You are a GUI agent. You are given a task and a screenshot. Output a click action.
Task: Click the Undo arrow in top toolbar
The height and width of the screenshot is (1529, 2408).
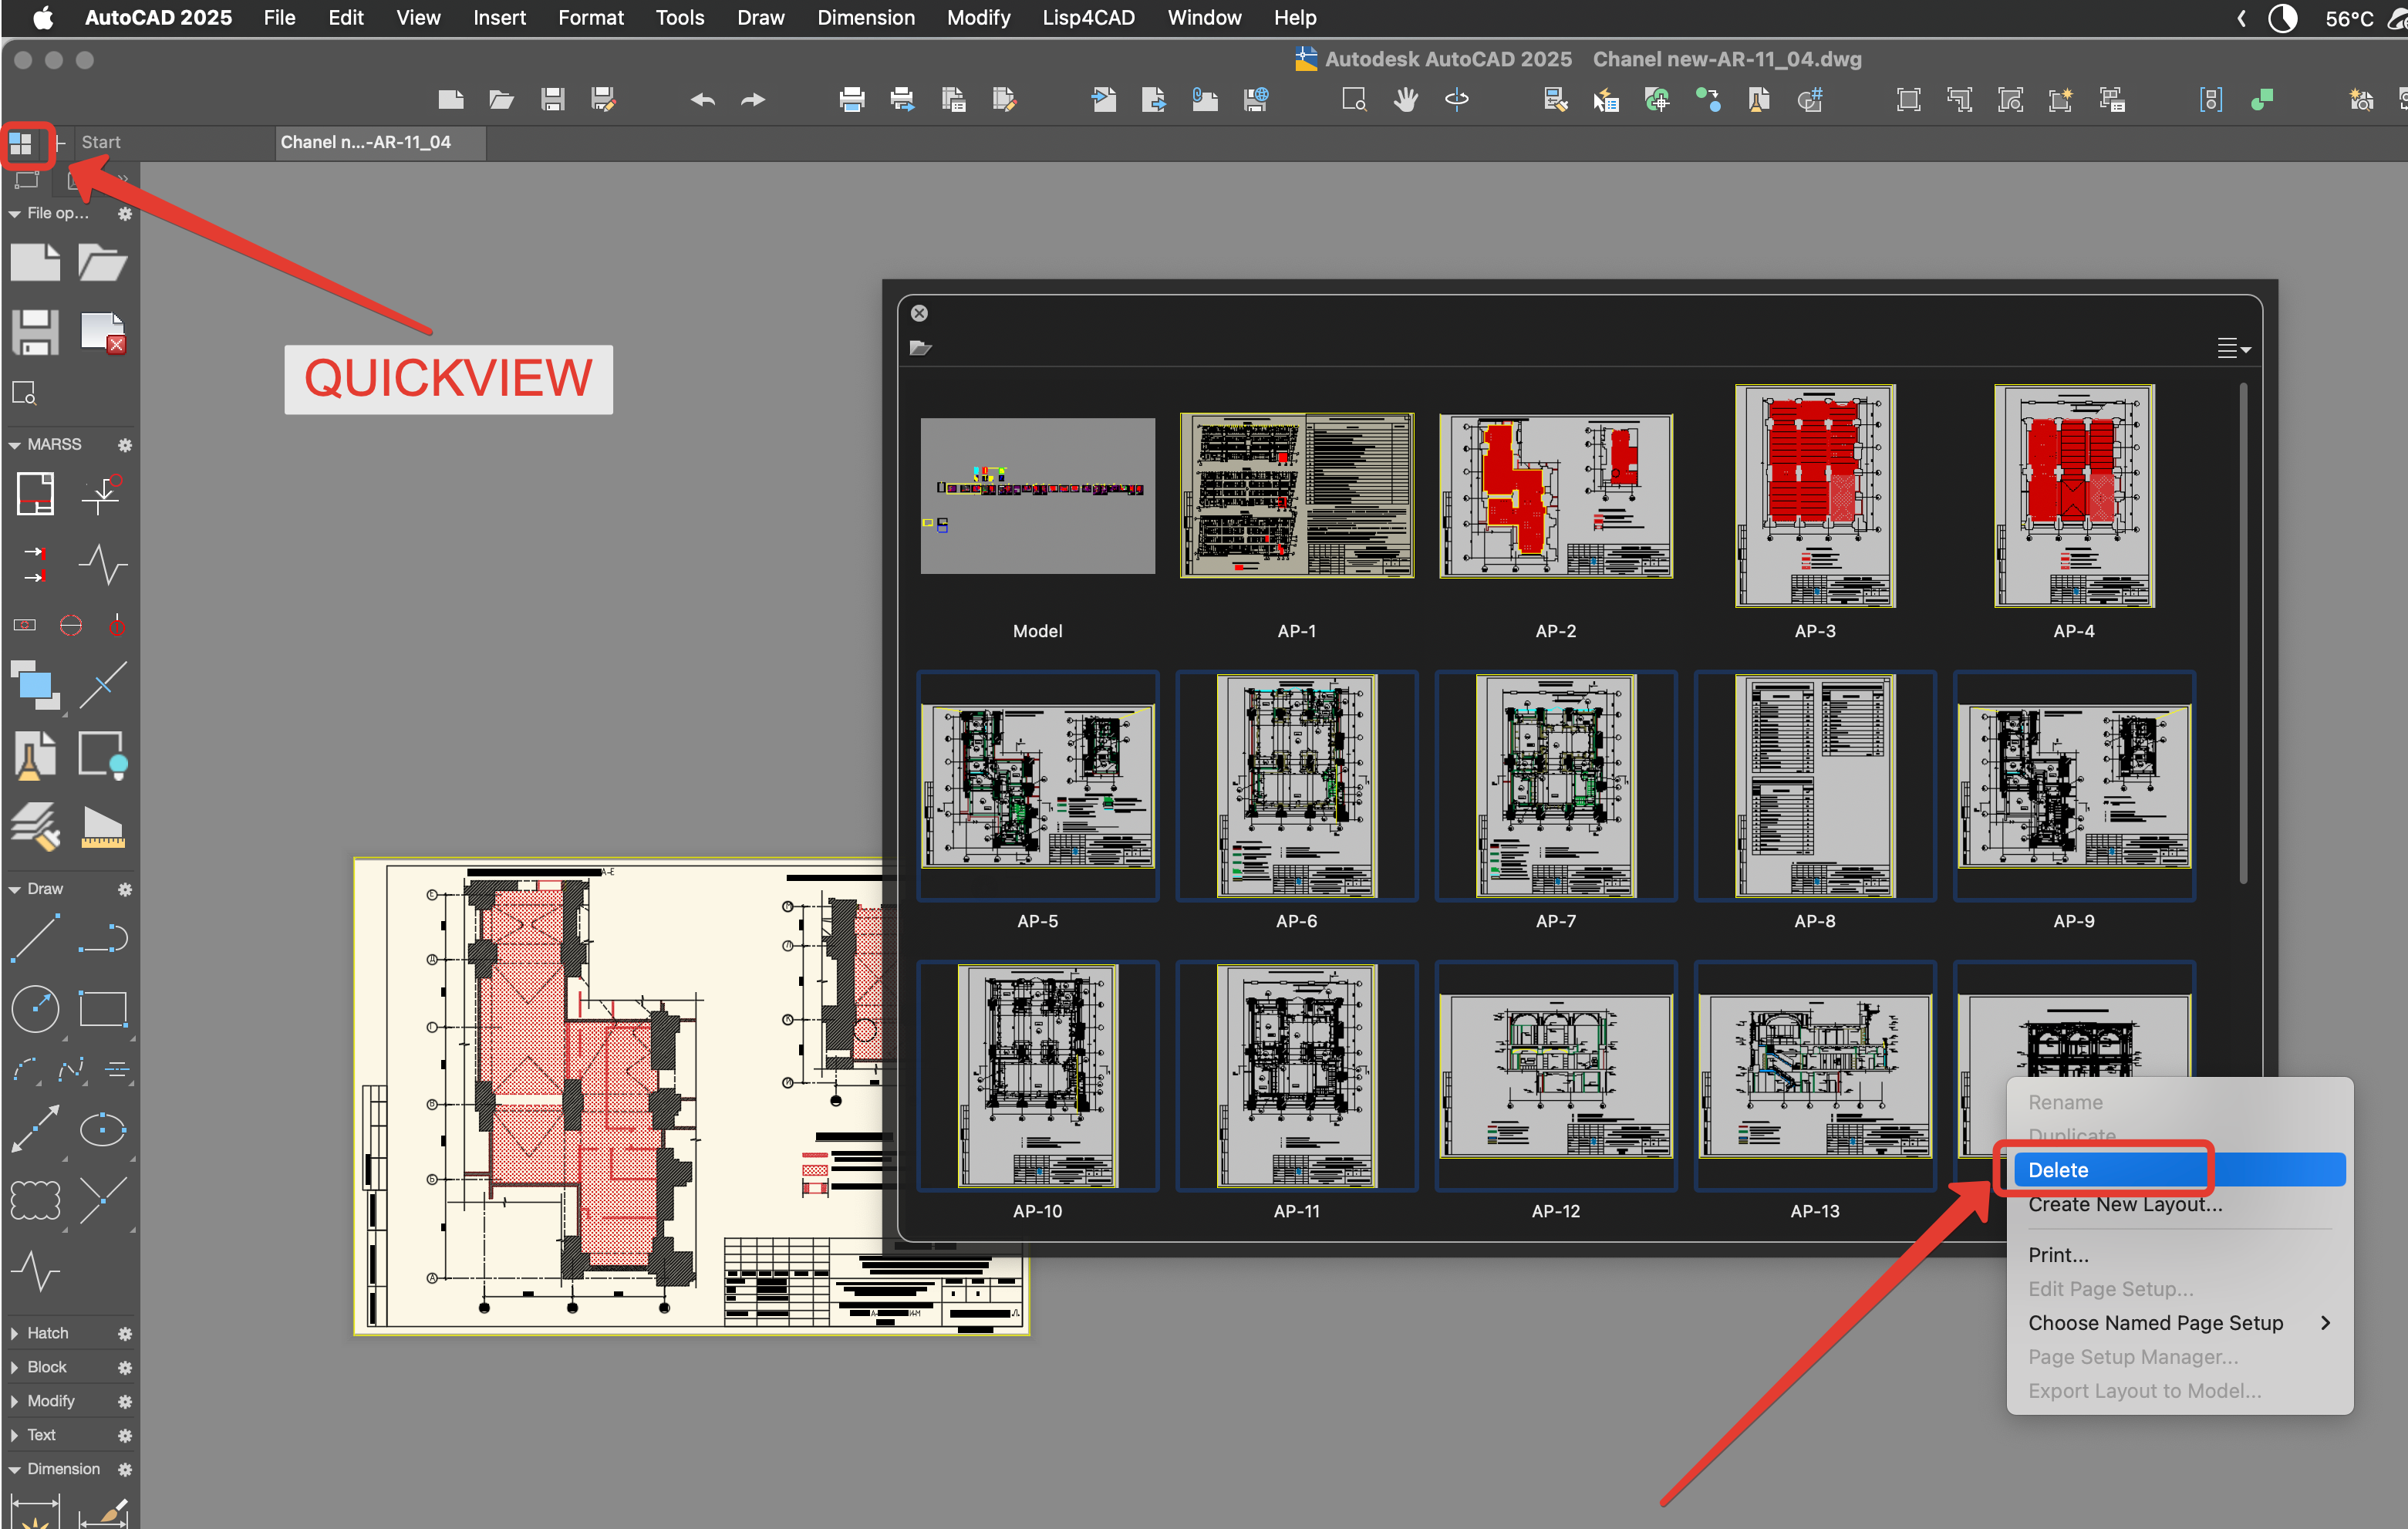click(703, 99)
